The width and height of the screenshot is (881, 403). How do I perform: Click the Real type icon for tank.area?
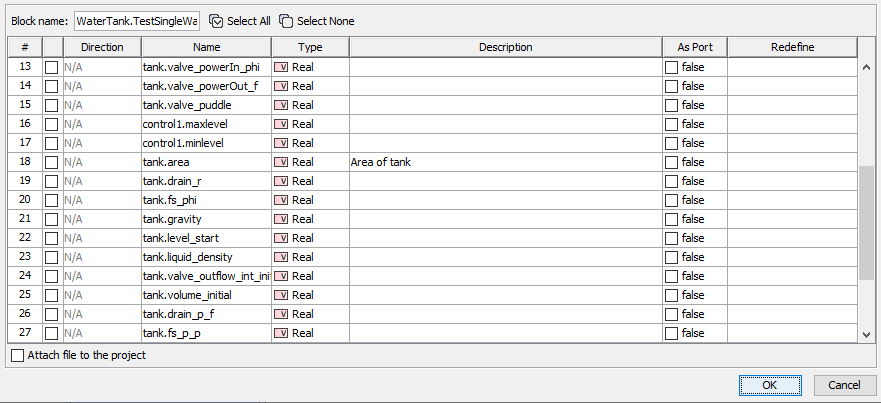click(281, 162)
